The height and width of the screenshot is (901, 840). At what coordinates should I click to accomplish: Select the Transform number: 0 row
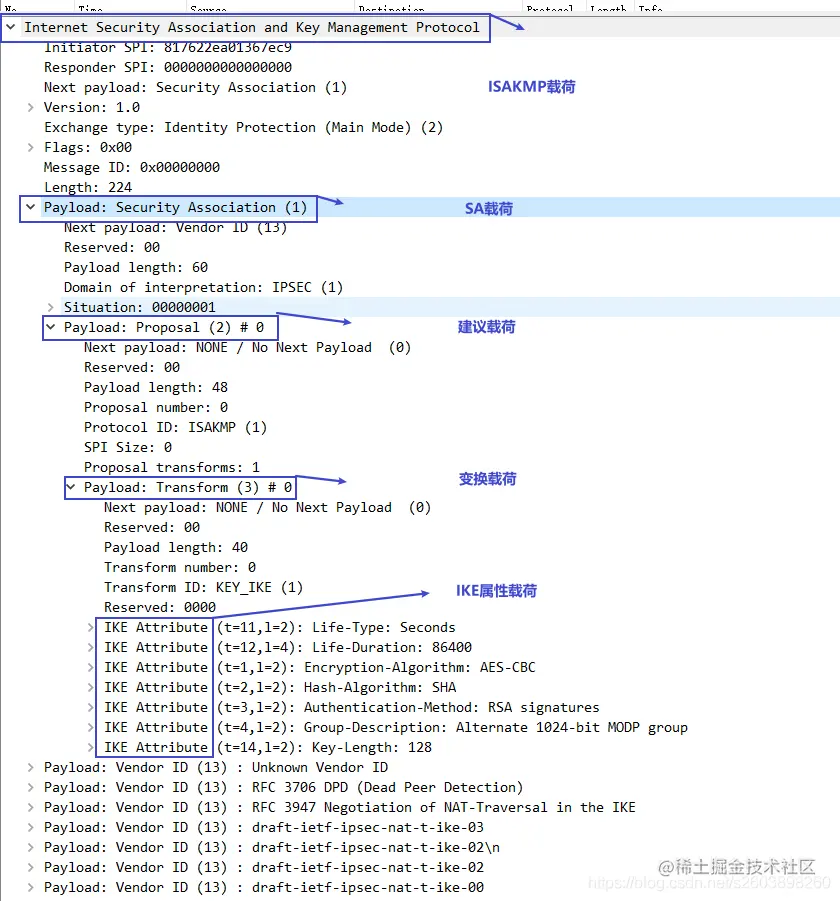(x=180, y=567)
